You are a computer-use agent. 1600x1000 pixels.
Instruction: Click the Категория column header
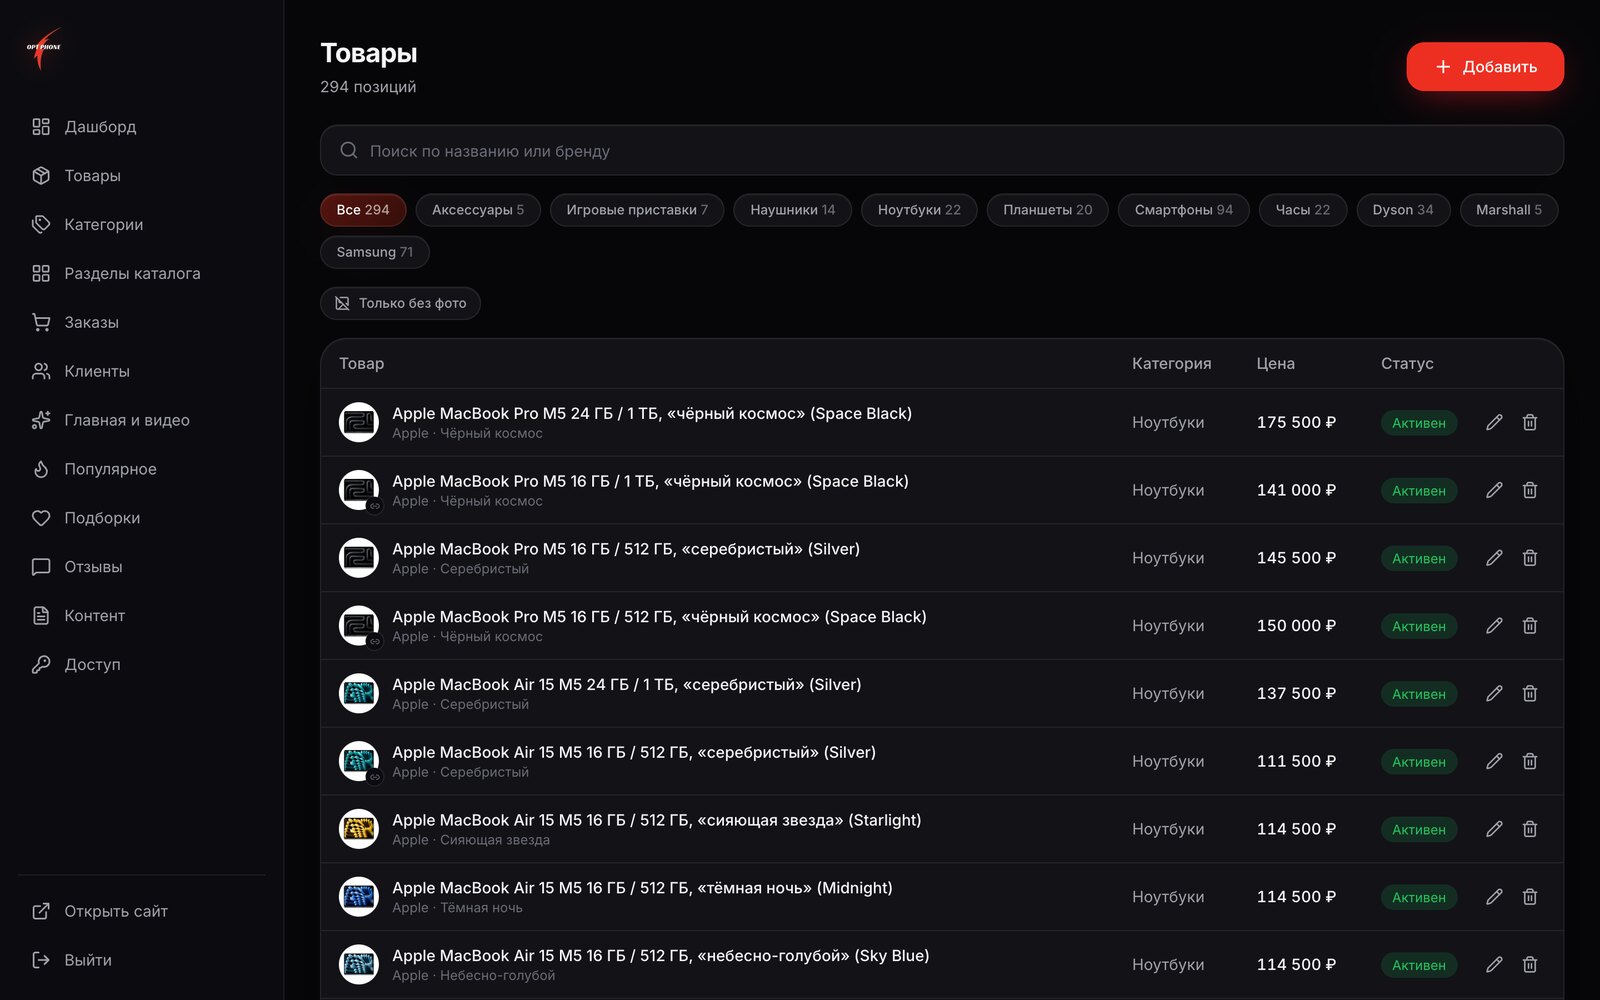1171,364
